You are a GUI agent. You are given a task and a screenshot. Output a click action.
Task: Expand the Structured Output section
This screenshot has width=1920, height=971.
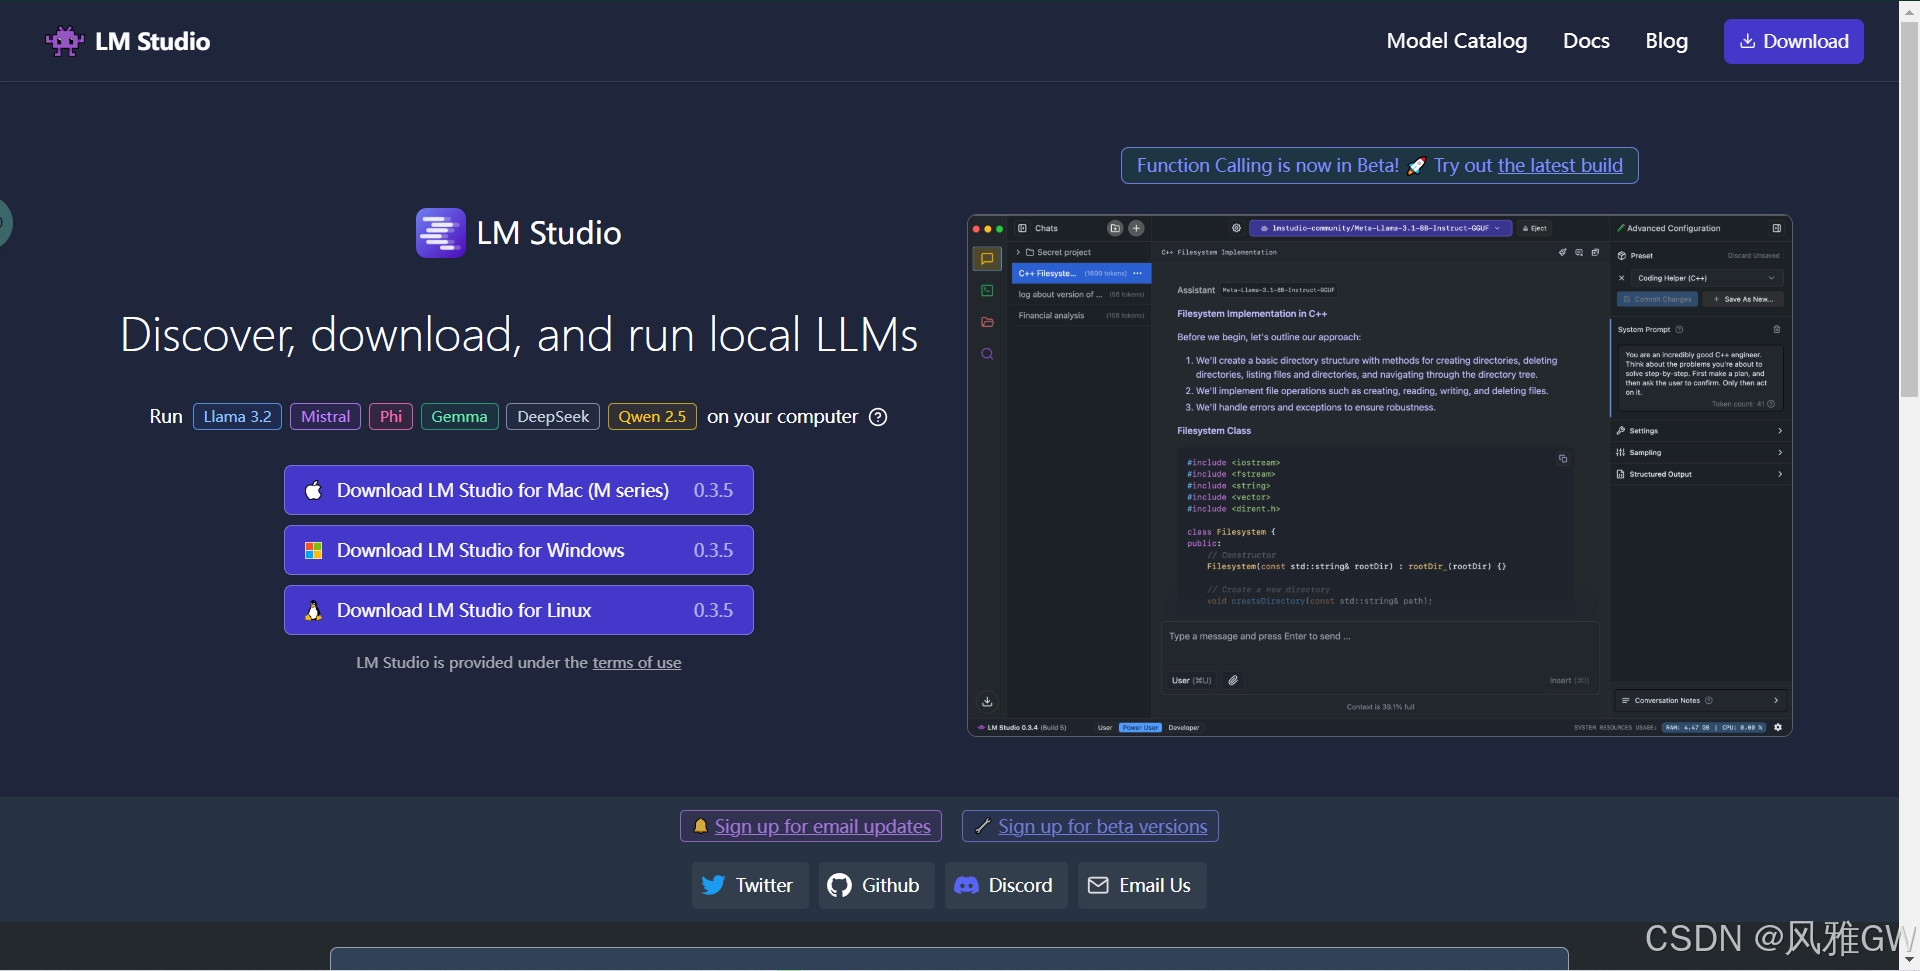pyautogui.click(x=1699, y=474)
